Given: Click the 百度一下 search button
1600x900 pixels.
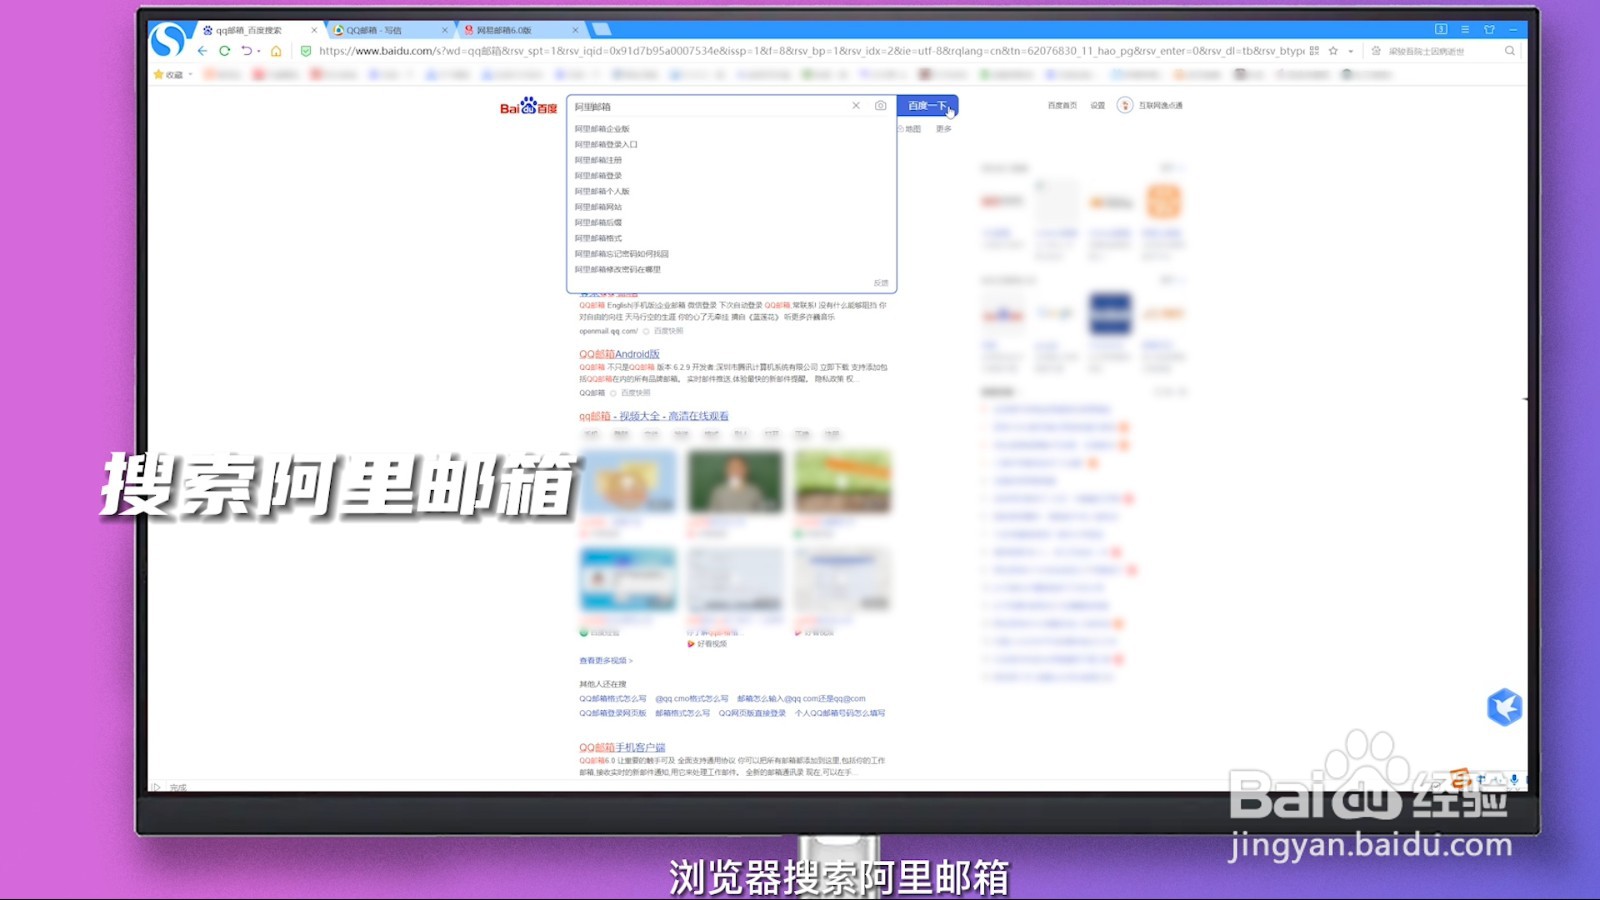Looking at the screenshot, I should pyautogui.click(x=927, y=106).
